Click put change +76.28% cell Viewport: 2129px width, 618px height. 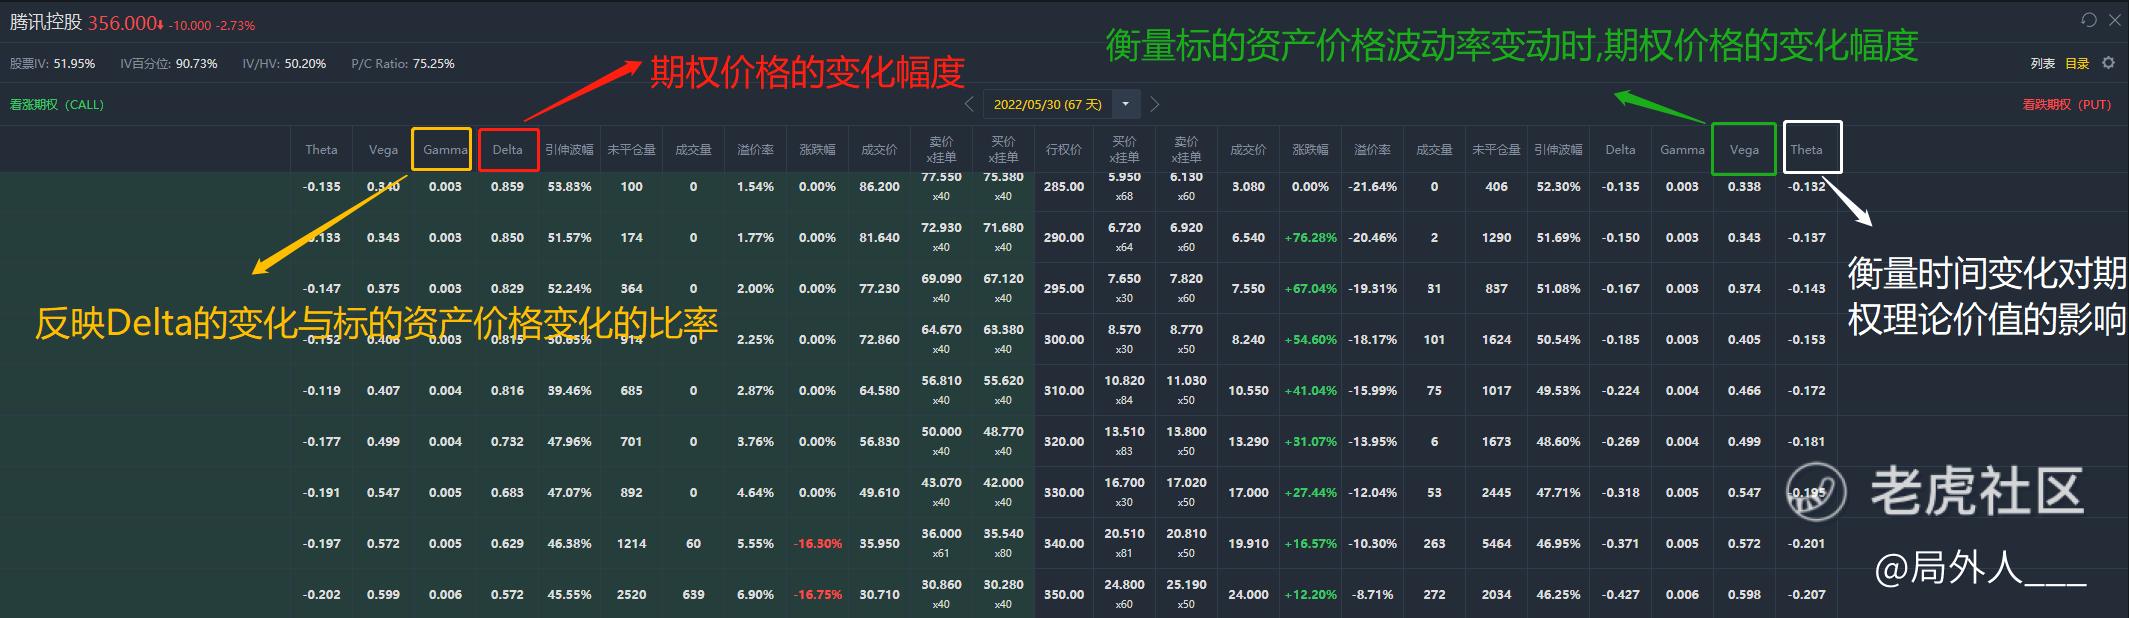(1310, 238)
